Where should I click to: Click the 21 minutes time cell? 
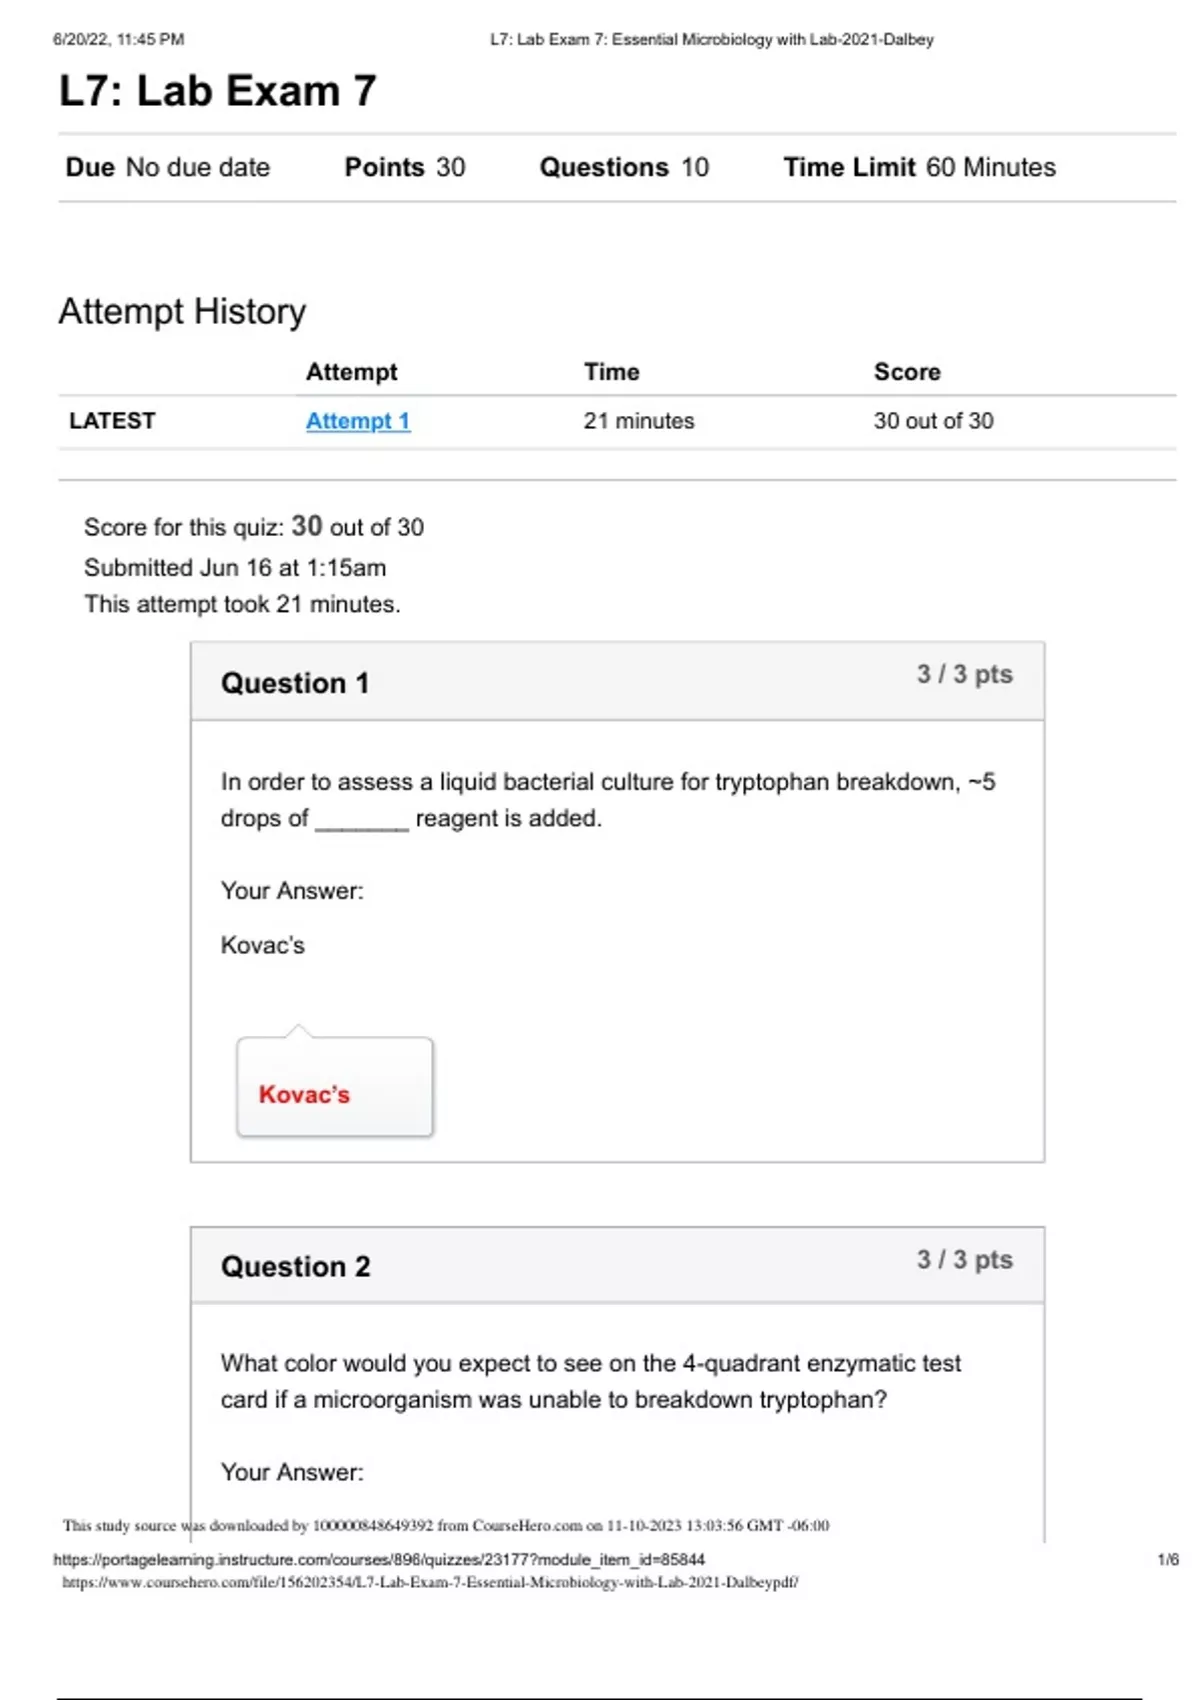click(639, 421)
